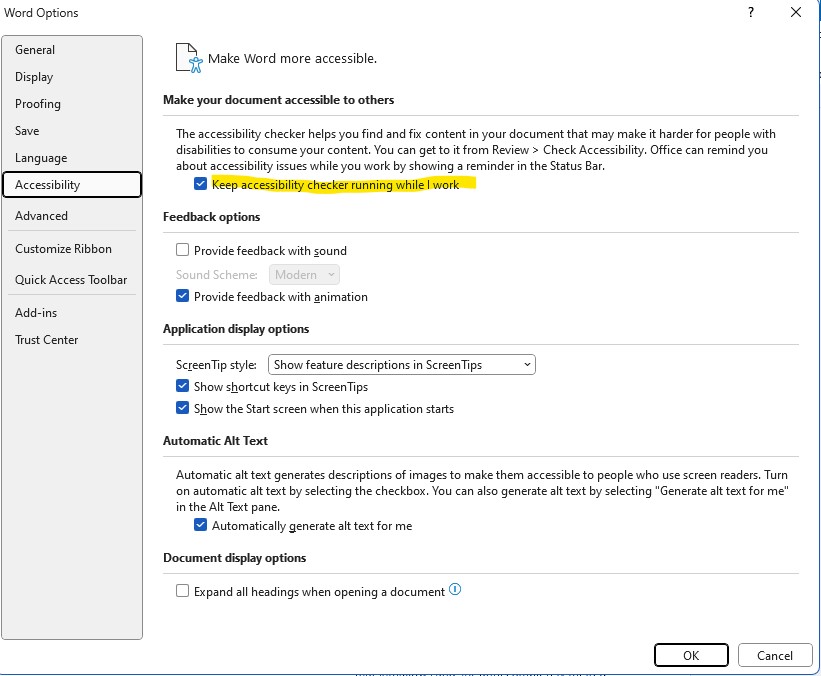Select the Advanced options category

pos(42,215)
